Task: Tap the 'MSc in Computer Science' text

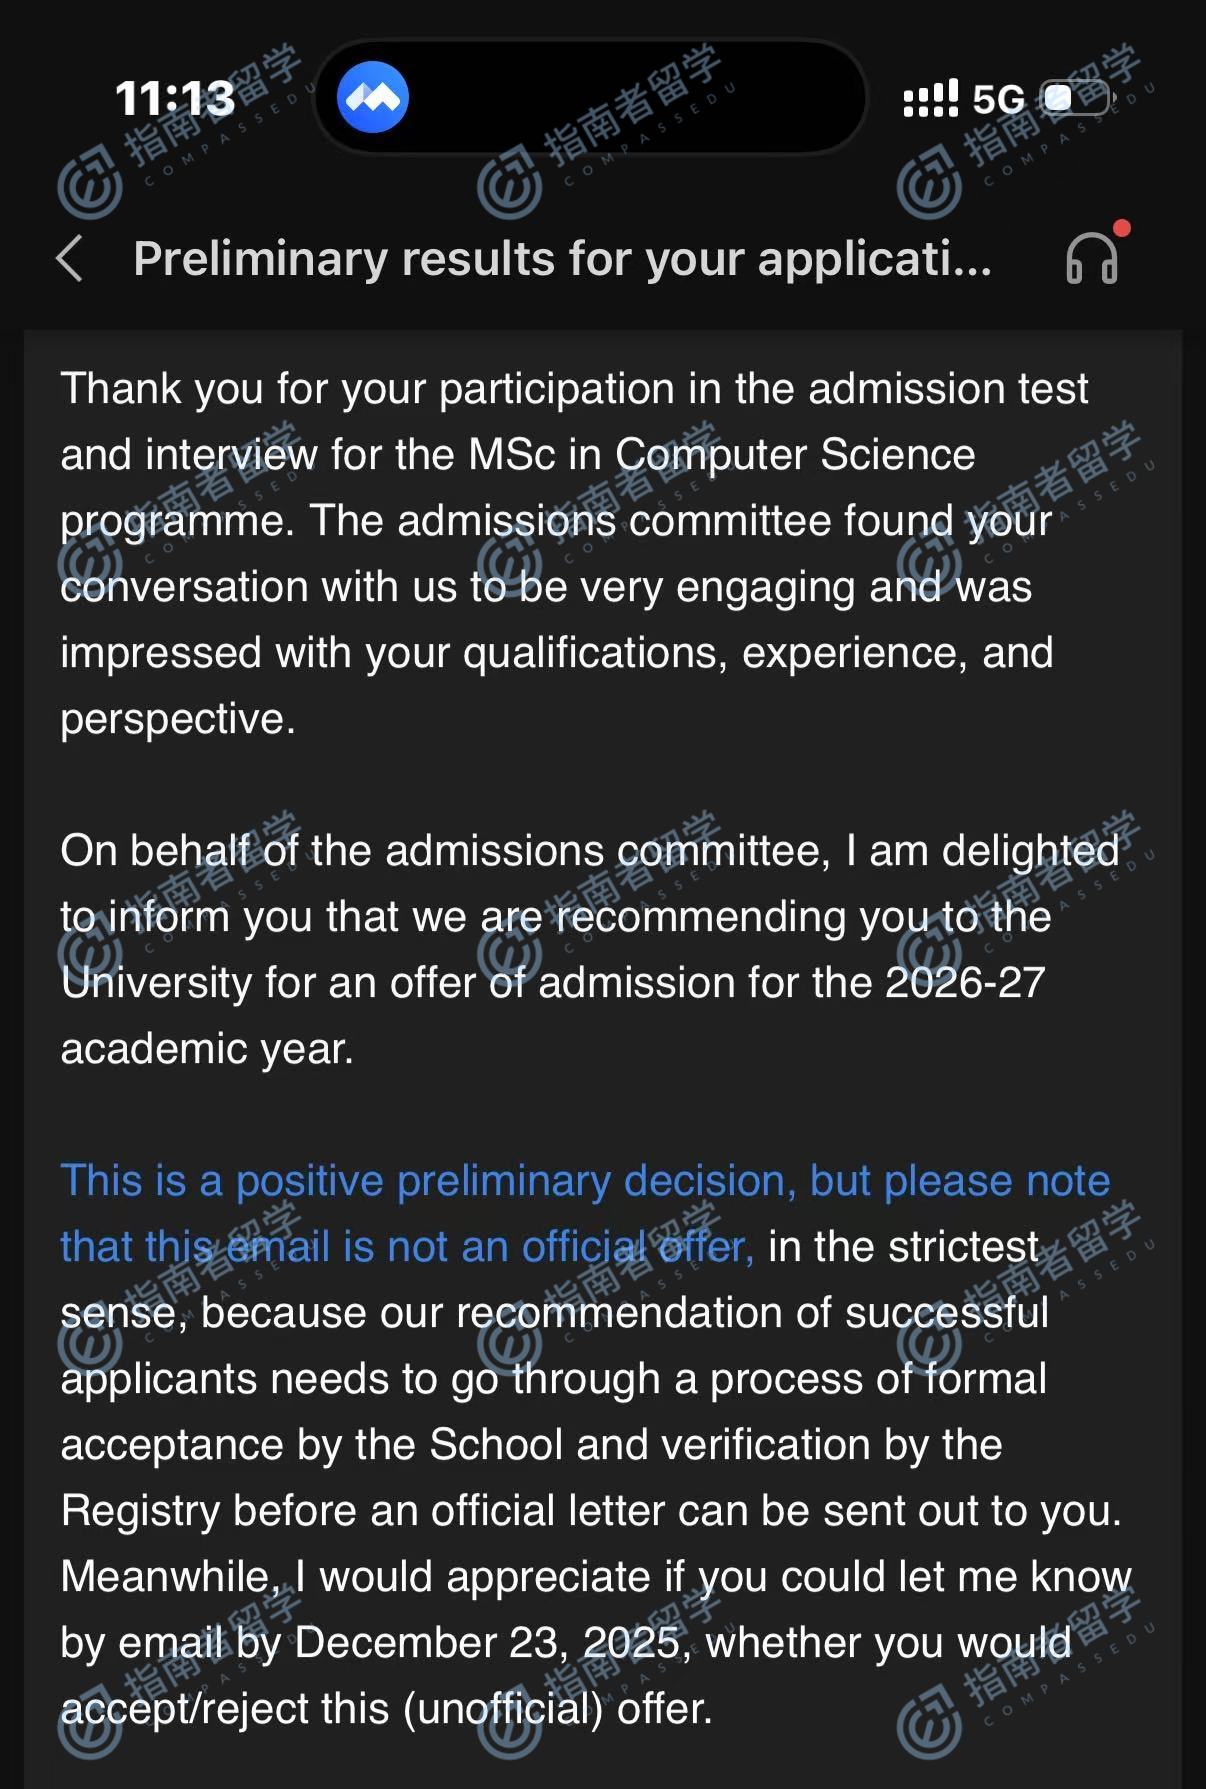Action: click(x=721, y=455)
